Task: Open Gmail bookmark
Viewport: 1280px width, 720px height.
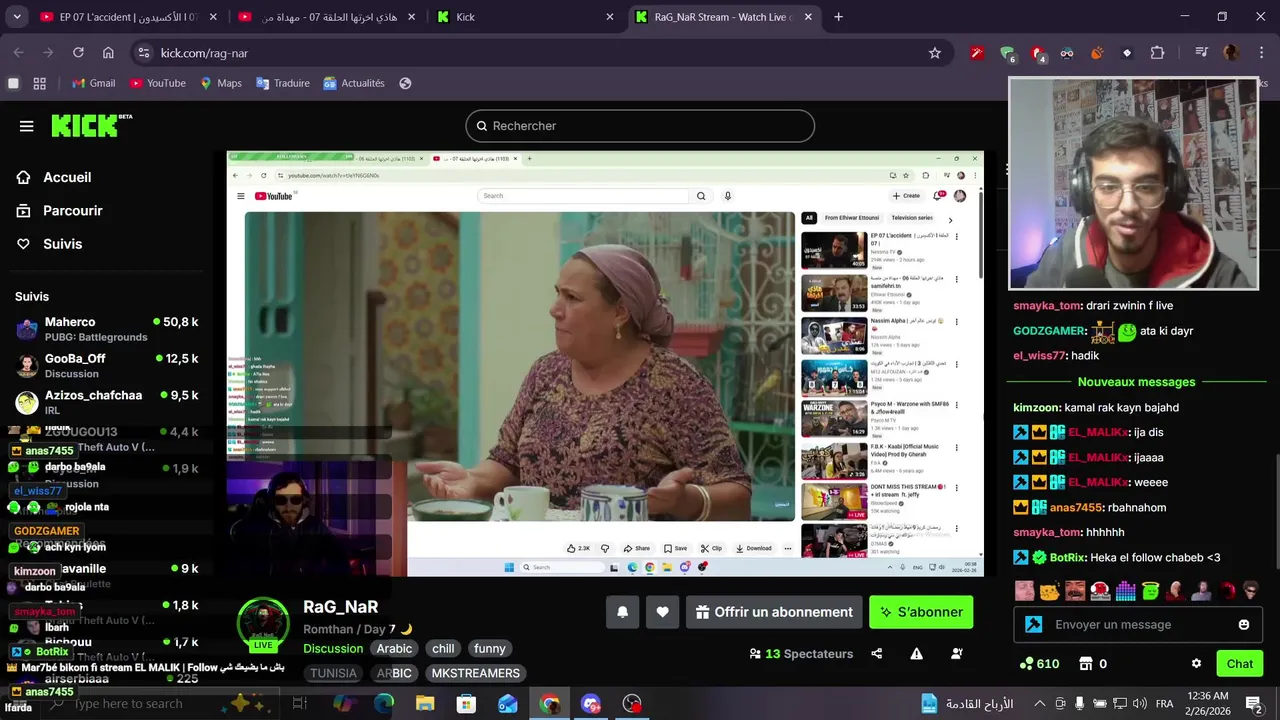Action: (x=92, y=83)
